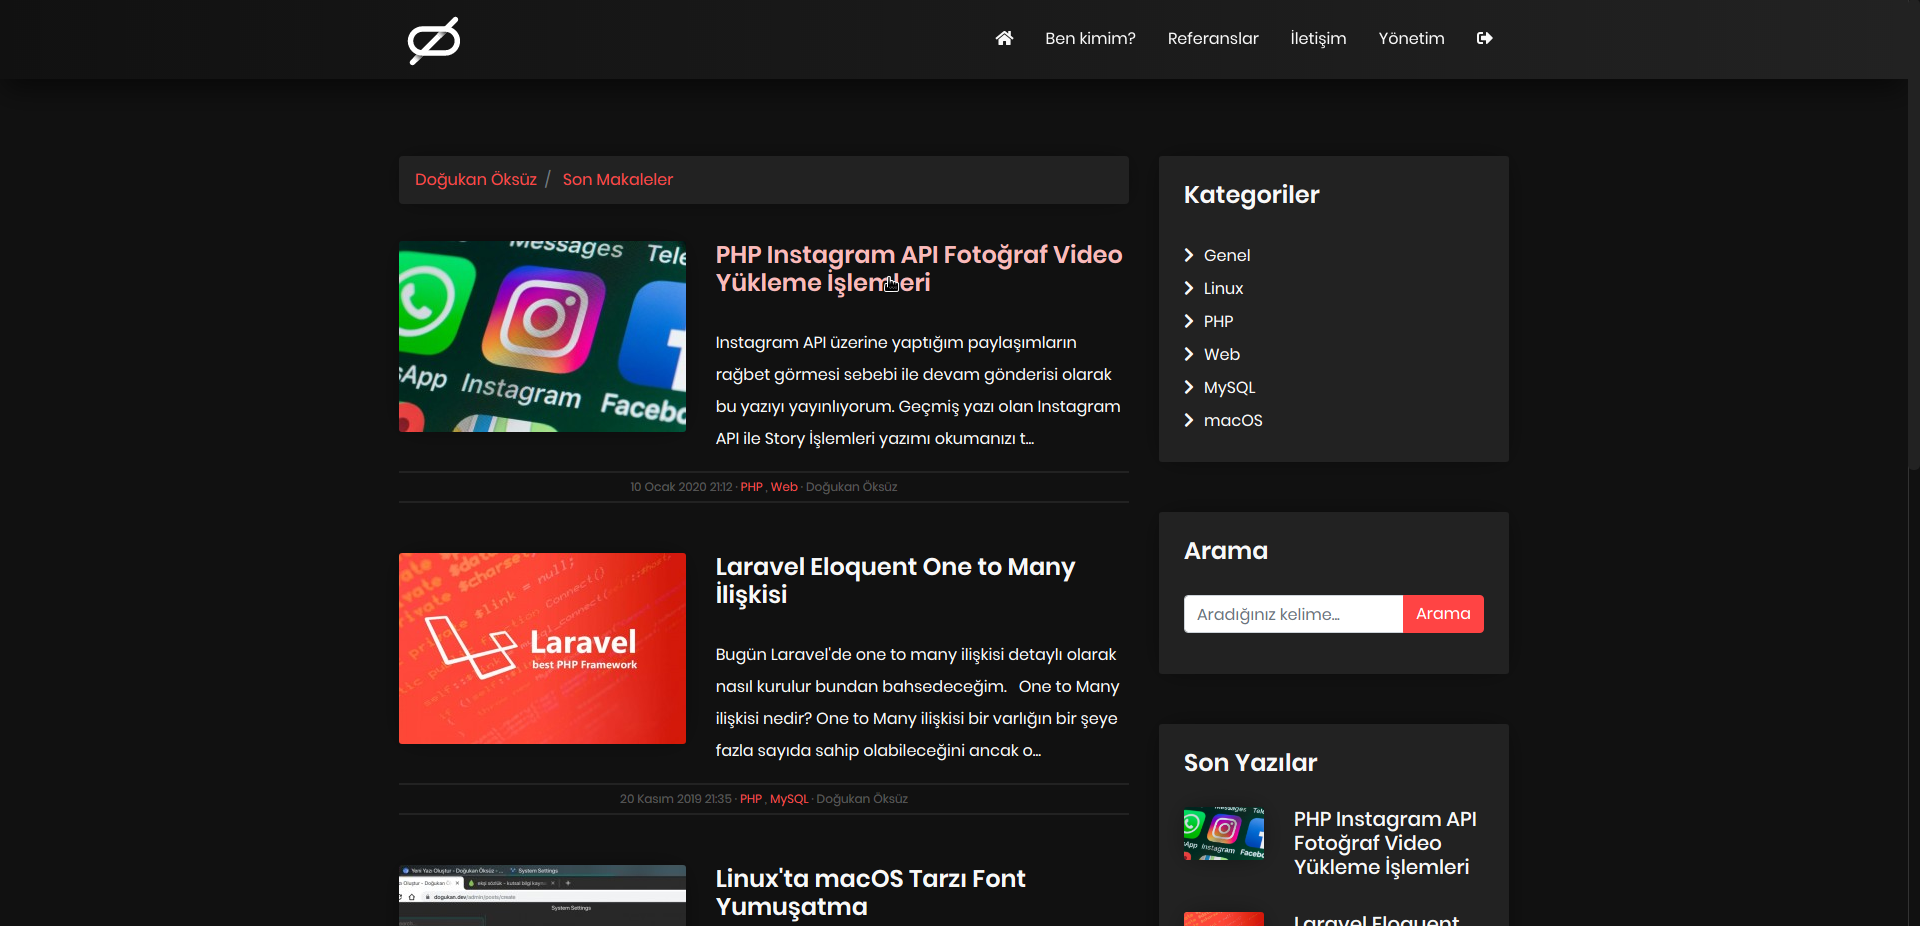Click Web tag under Instagram article
Image resolution: width=1920 pixels, height=926 pixels.
pyautogui.click(x=784, y=487)
